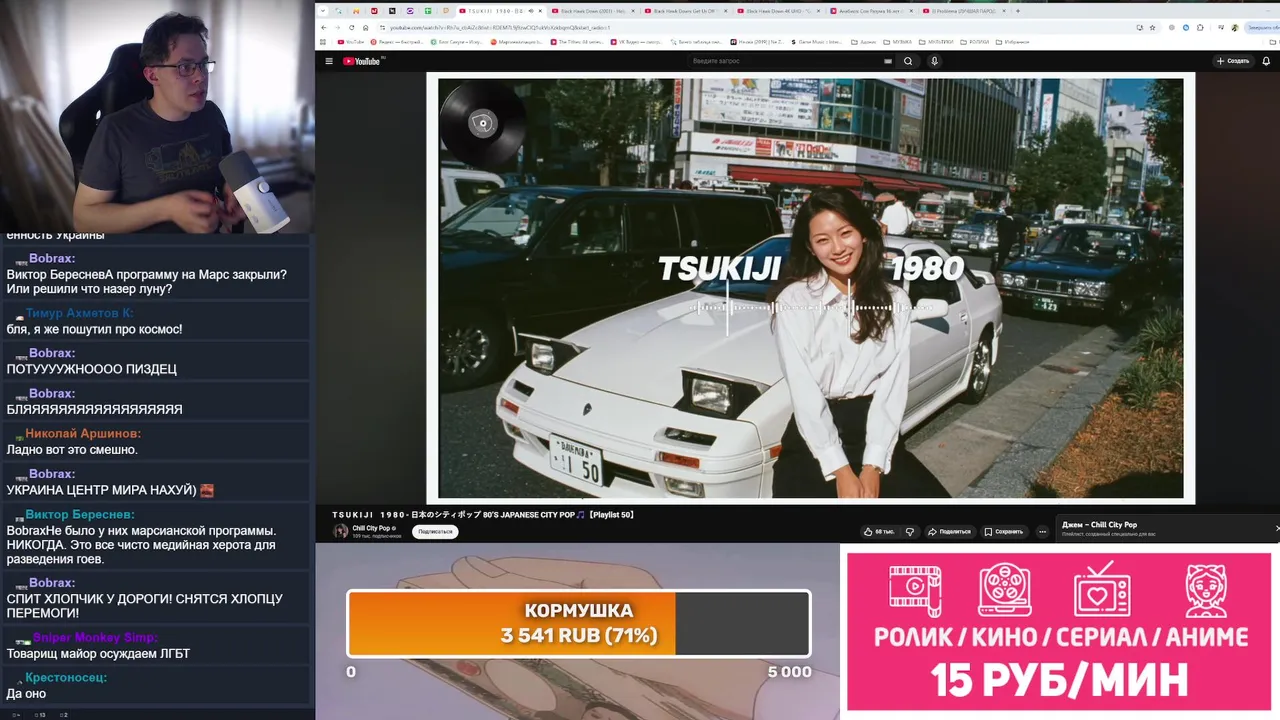Open the tab search dropdown arrow
The image size is (1280, 720).
(x=322, y=11)
